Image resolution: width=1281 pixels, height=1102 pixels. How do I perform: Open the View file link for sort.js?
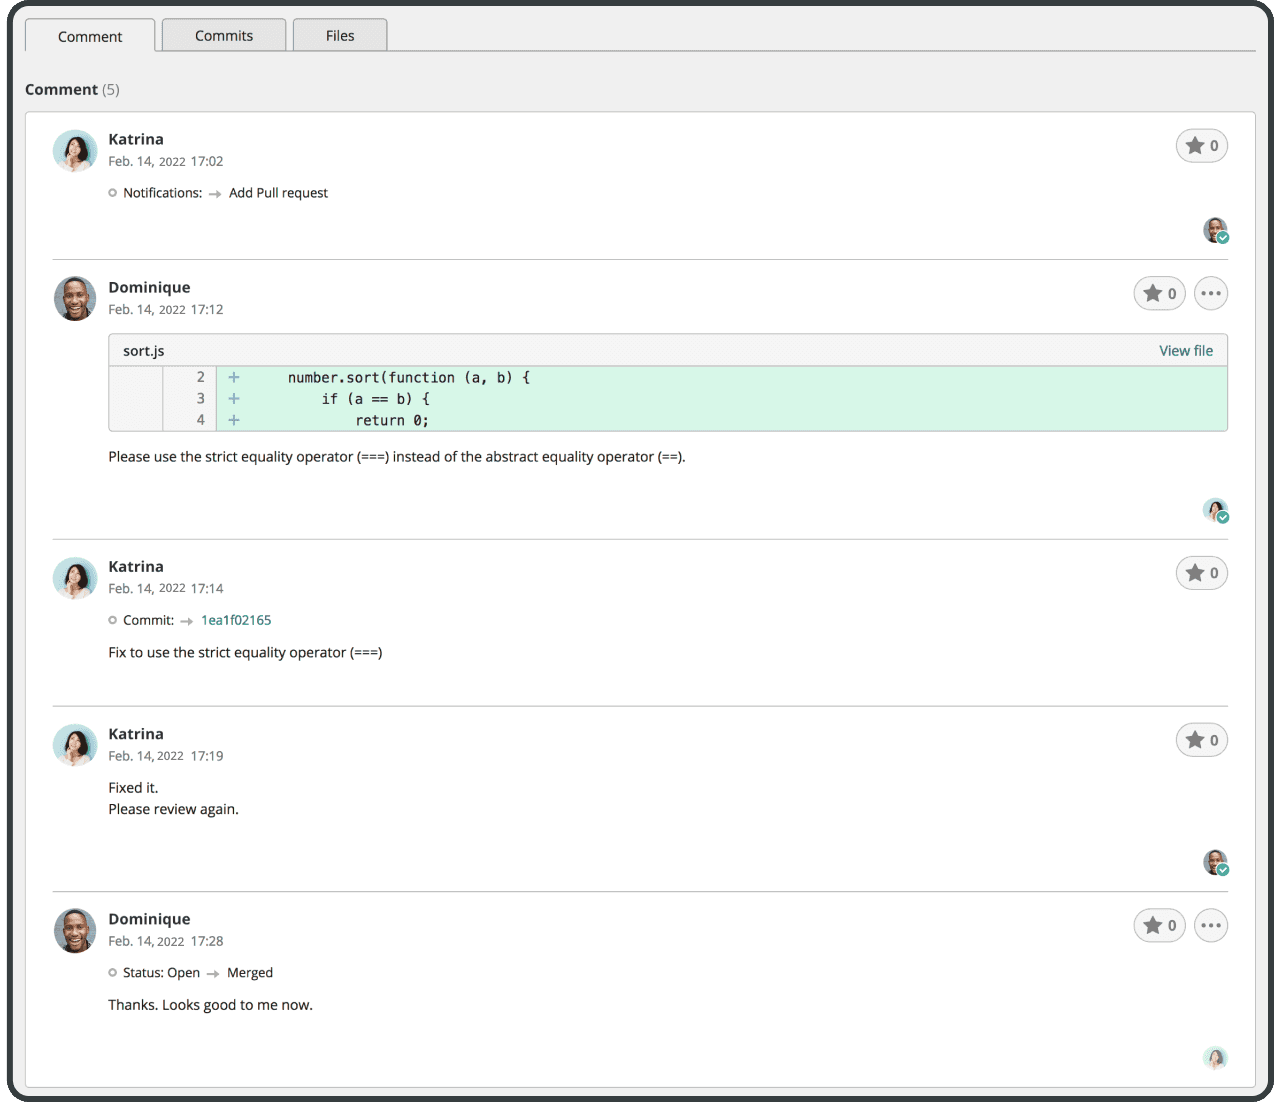1186,350
